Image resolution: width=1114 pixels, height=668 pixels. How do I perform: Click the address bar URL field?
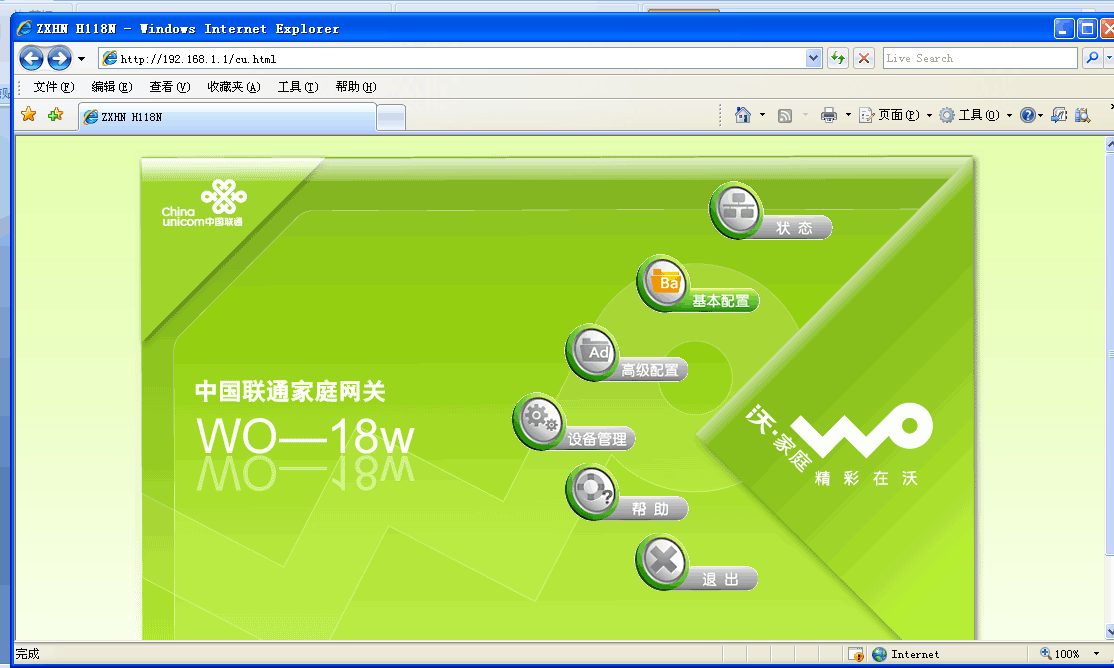click(x=455, y=58)
